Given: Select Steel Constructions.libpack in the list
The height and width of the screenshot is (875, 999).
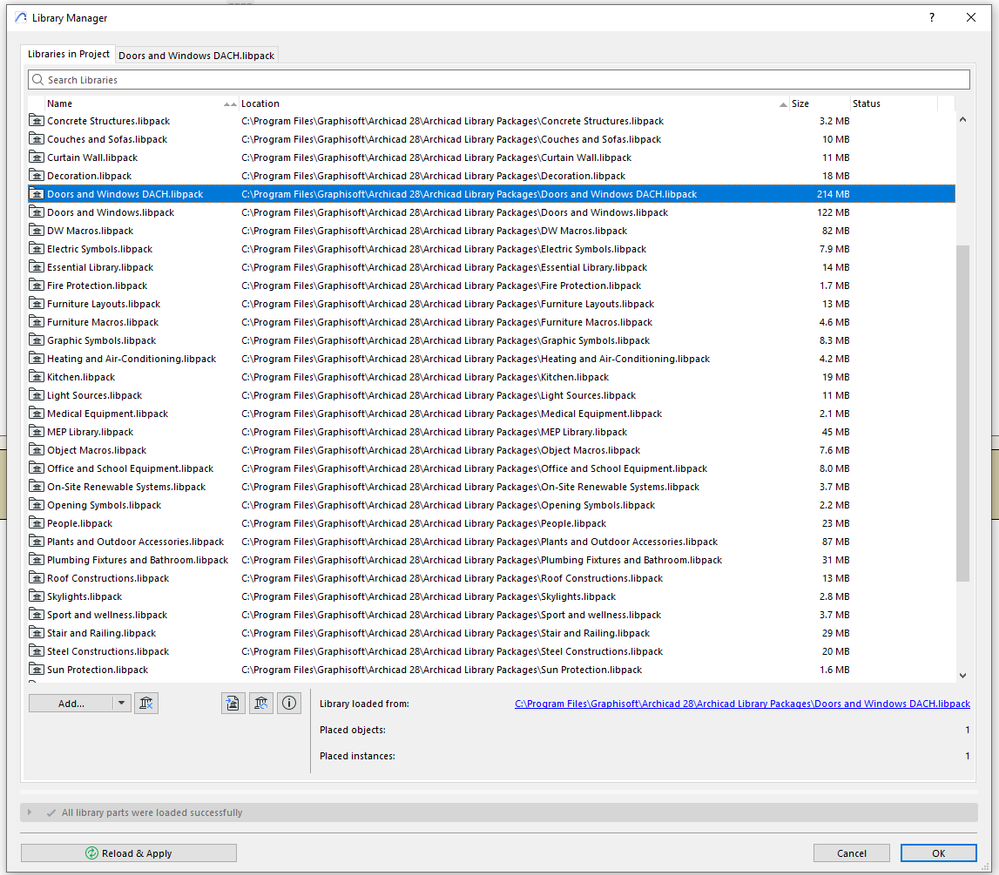Looking at the screenshot, I should tap(108, 651).
